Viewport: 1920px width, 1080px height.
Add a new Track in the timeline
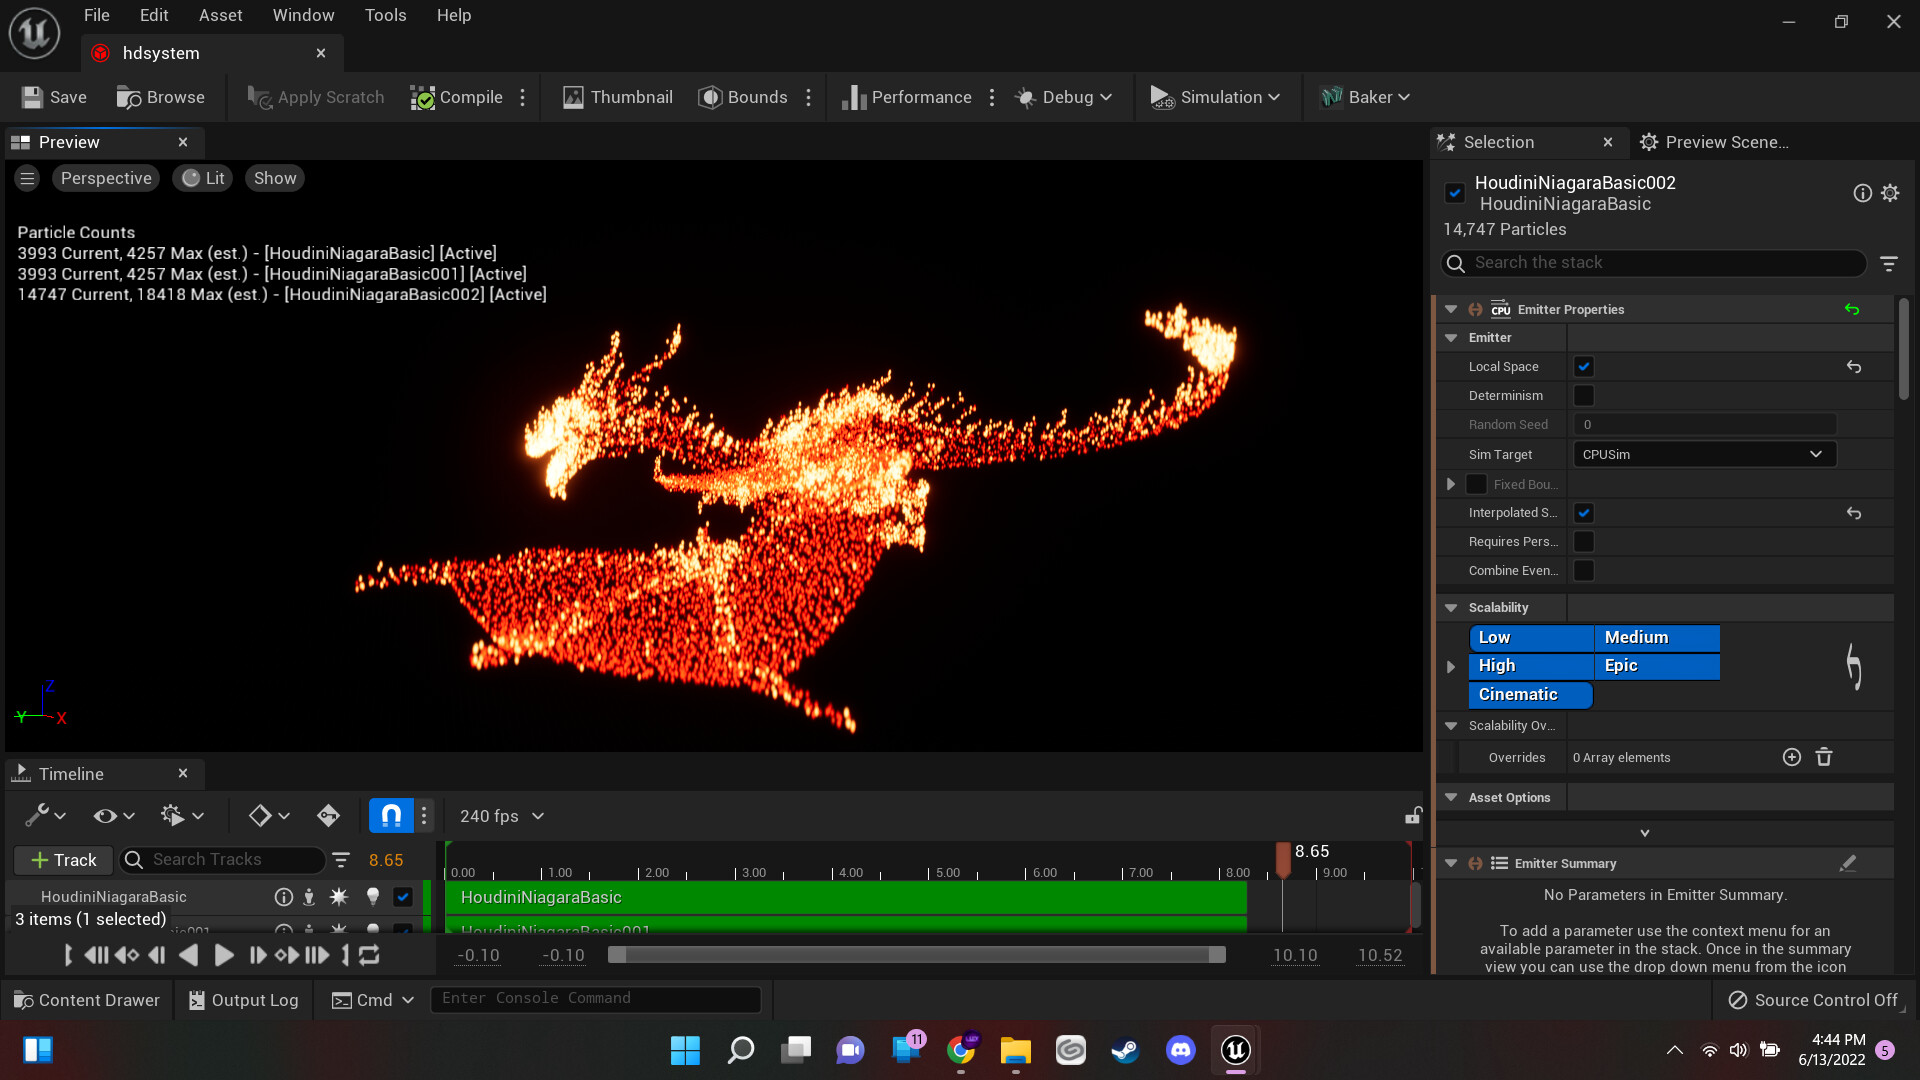coord(62,859)
